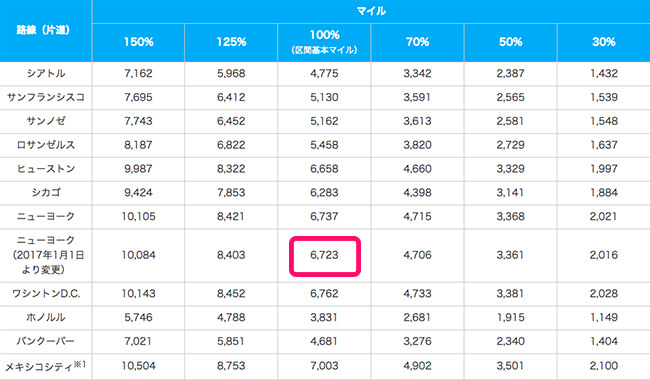Click the 8,187 cell for ロサンゼルス
The image size is (650, 380).
point(138,145)
